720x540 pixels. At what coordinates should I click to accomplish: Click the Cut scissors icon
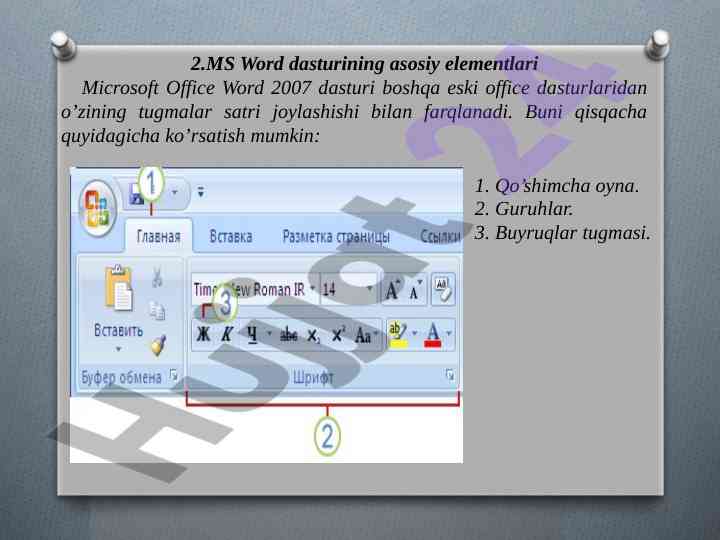click(157, 277)
